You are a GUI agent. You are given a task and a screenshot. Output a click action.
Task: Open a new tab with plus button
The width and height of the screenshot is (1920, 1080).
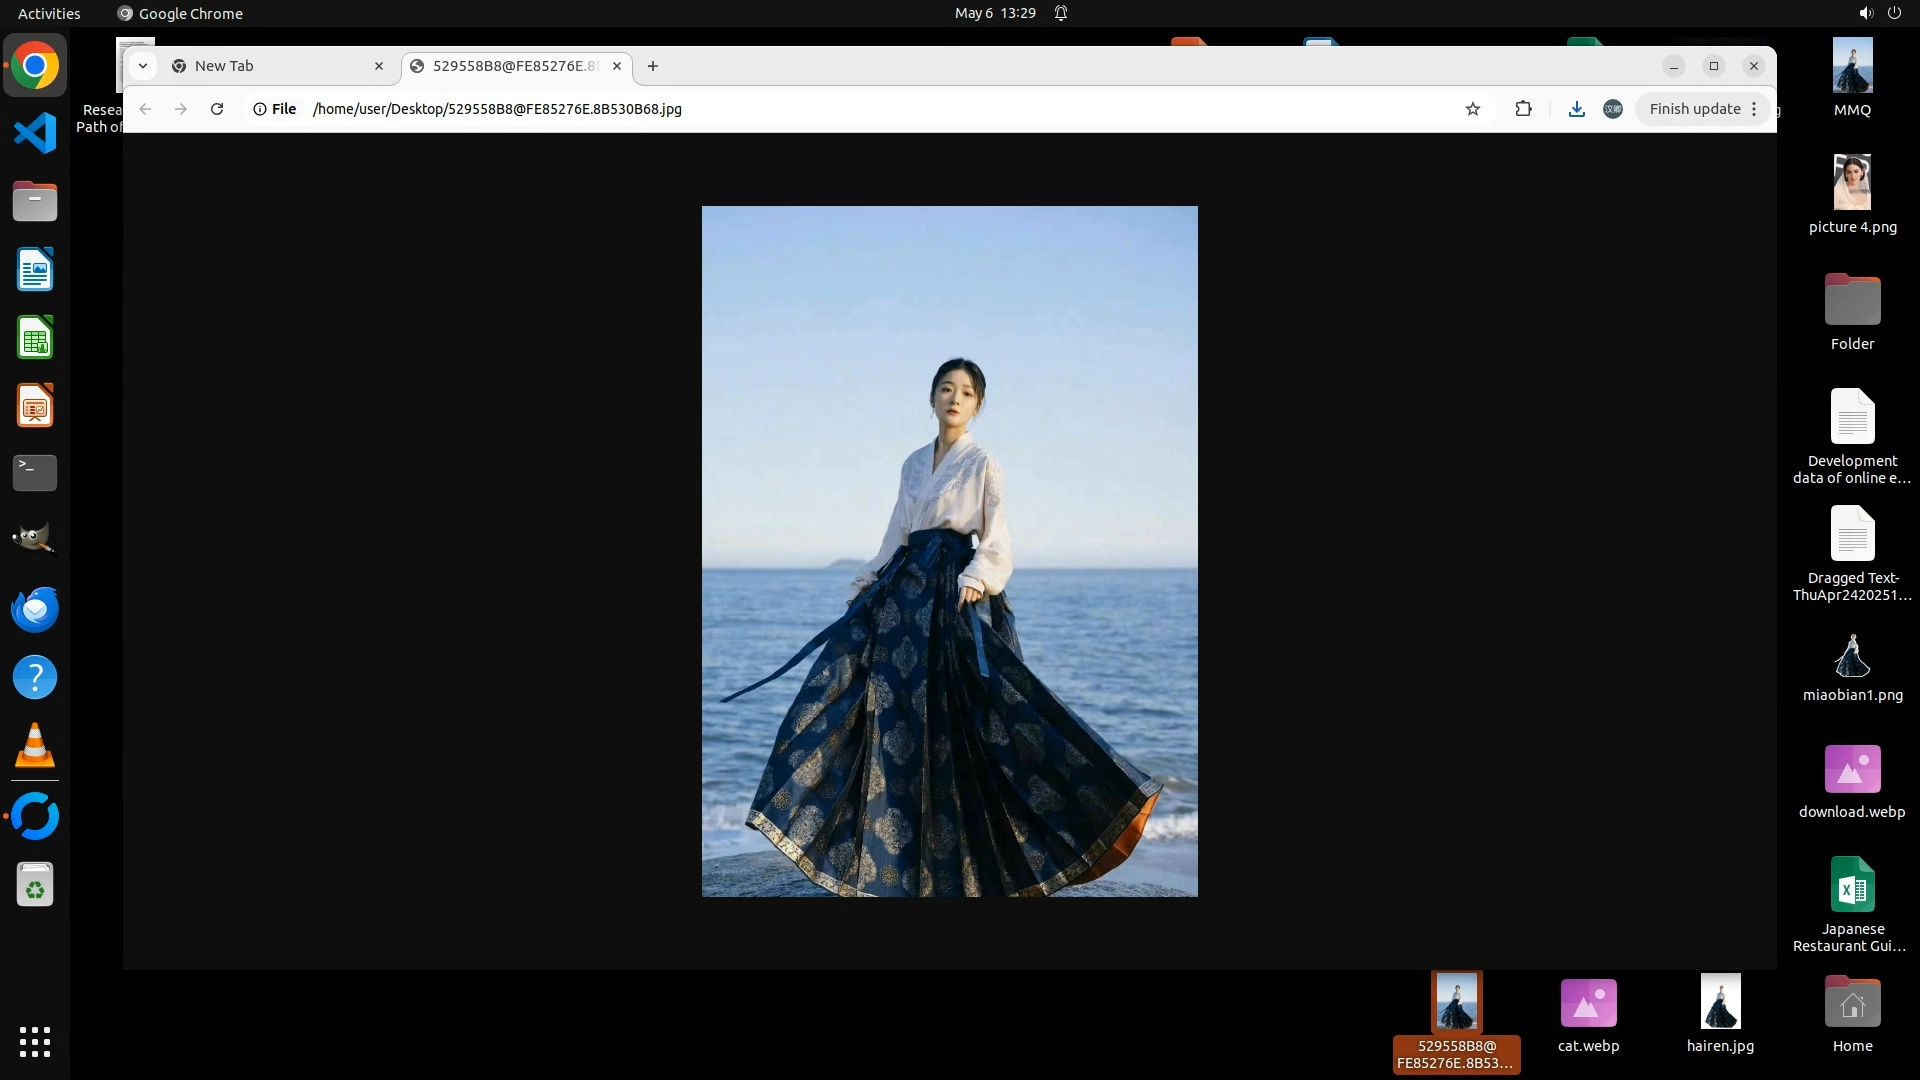point(653,66)
